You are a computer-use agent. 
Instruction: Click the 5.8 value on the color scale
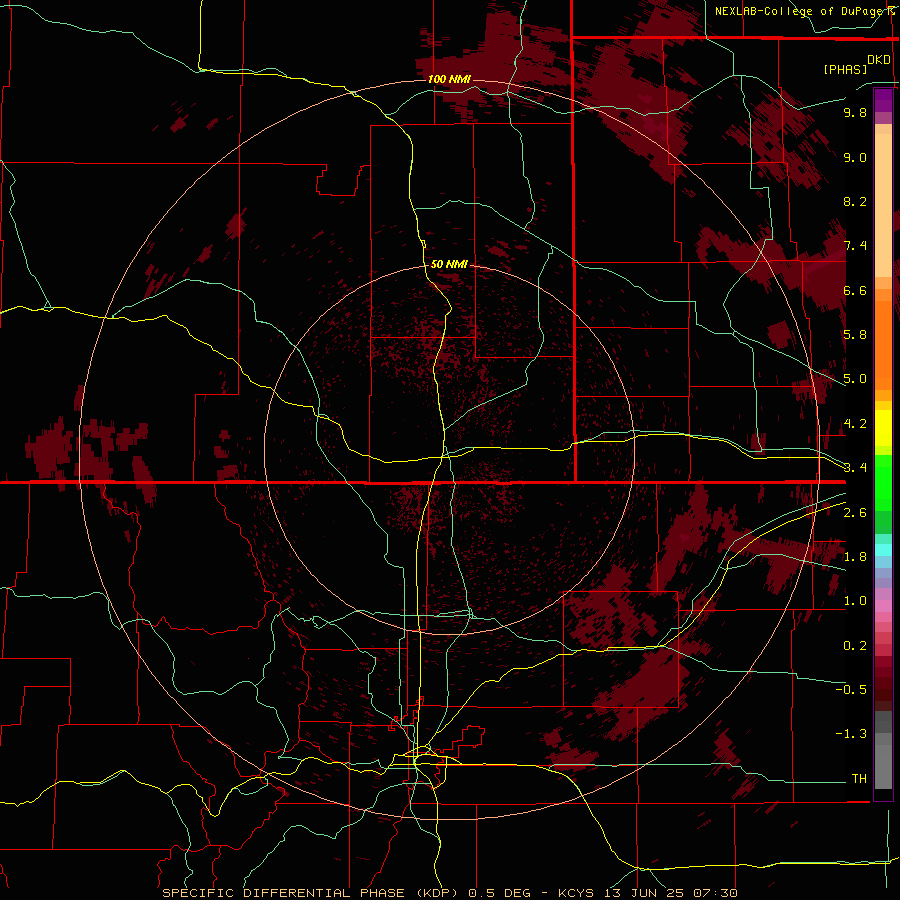855,335
